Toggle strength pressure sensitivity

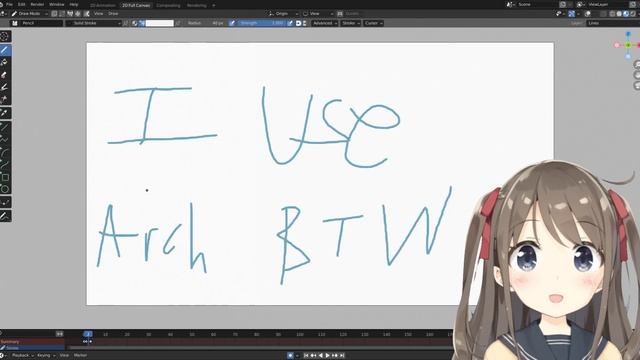point(290,23)
